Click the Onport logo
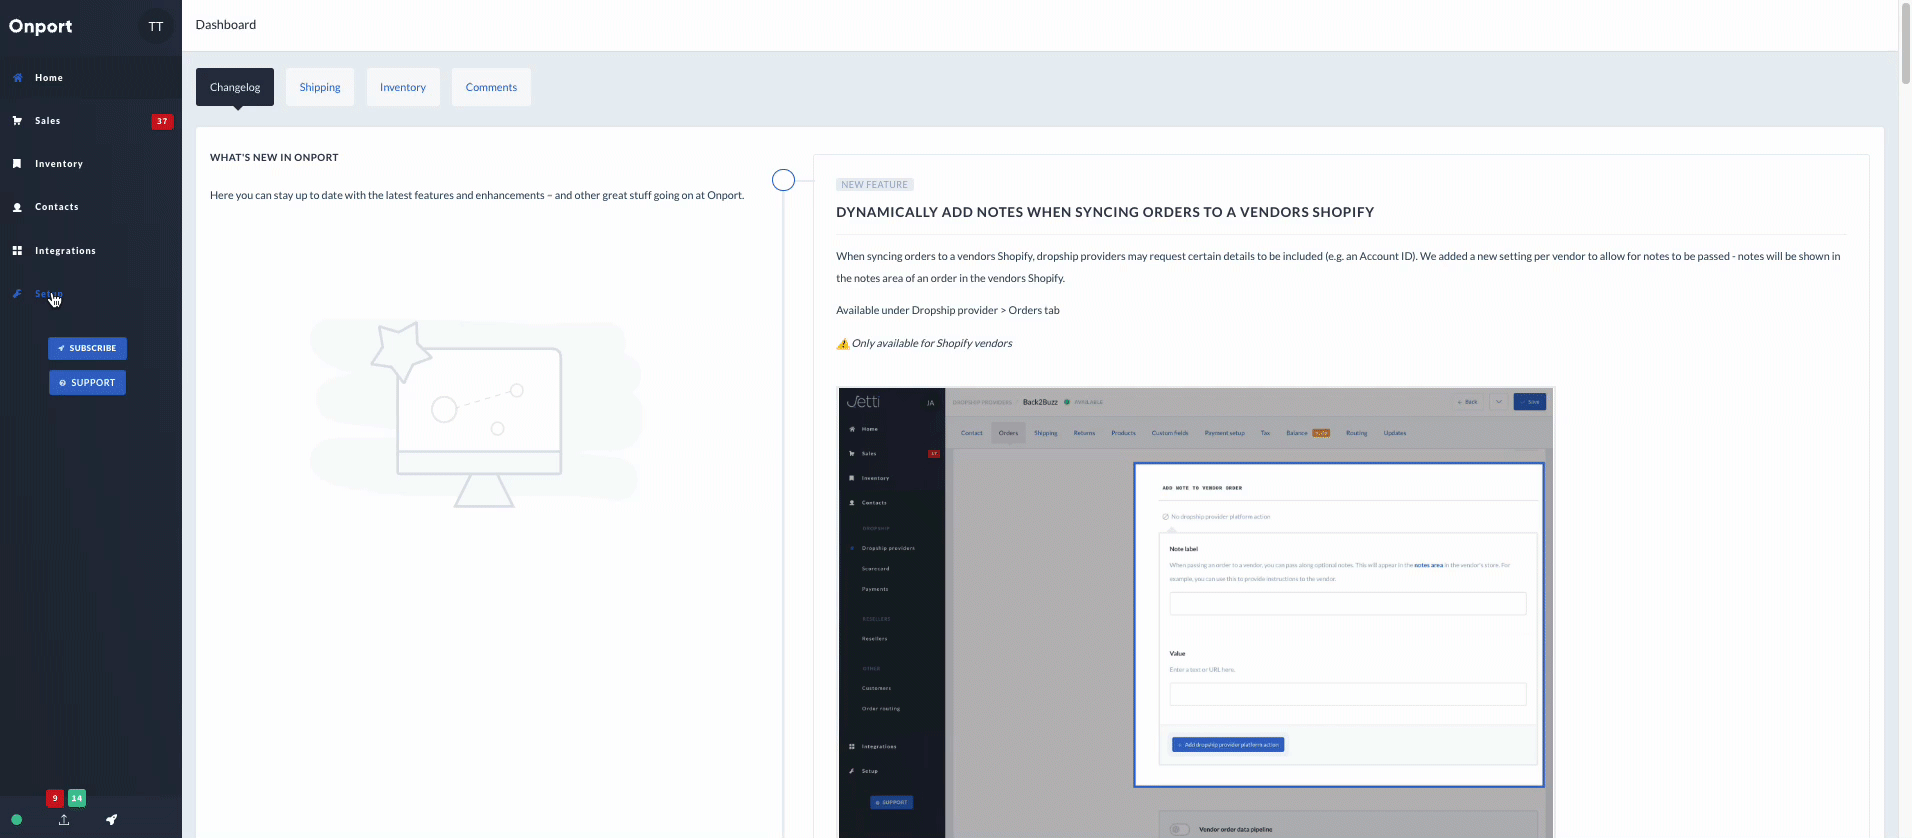 41,26
